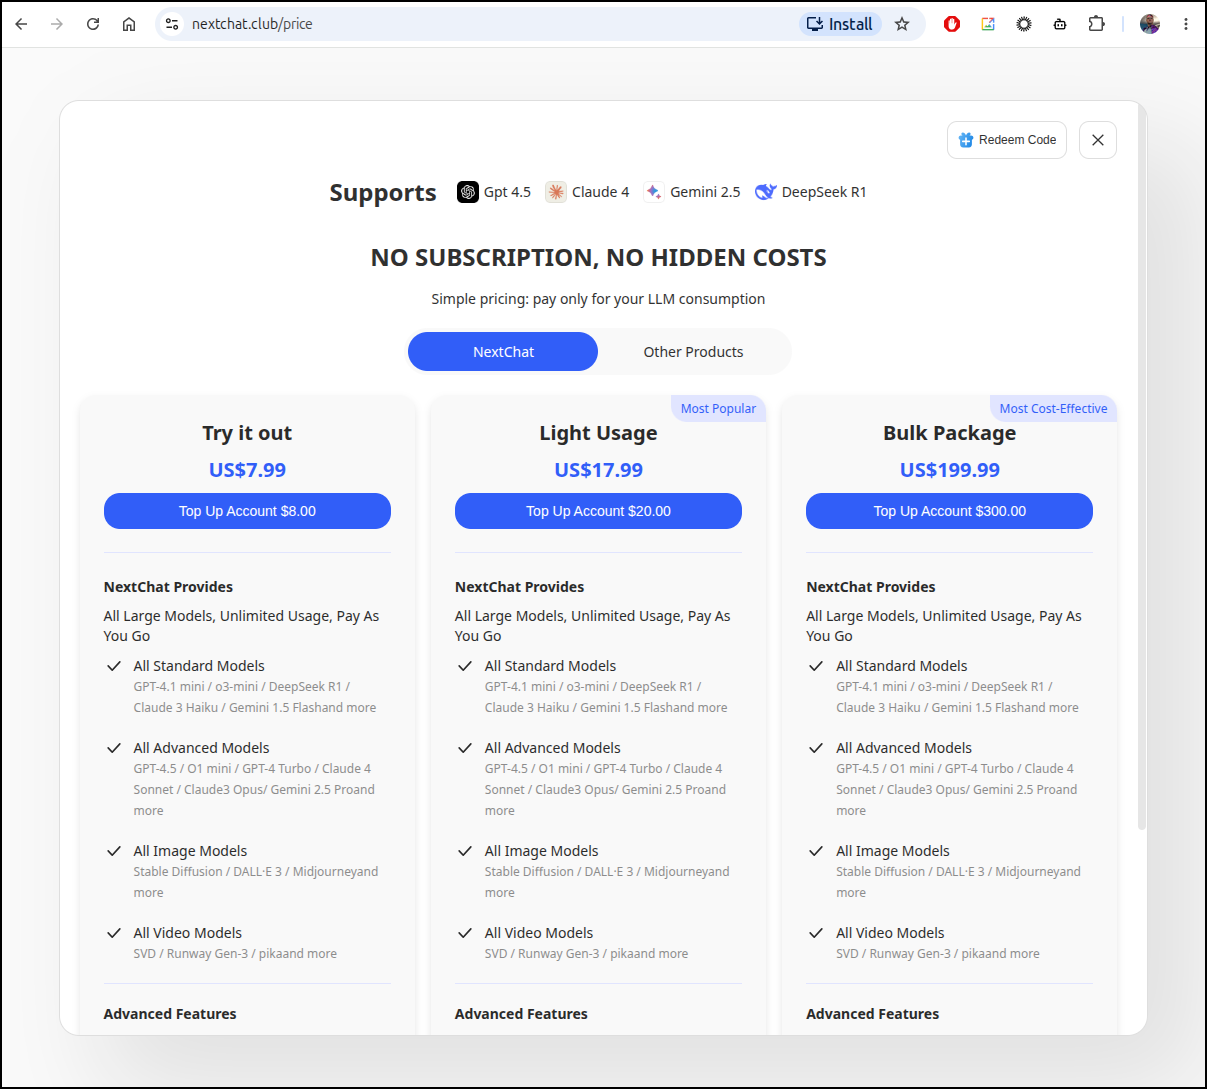Open the dark gear-shaped extension icon
Screen dimensions: 1207x1089
coord(1024,24)
